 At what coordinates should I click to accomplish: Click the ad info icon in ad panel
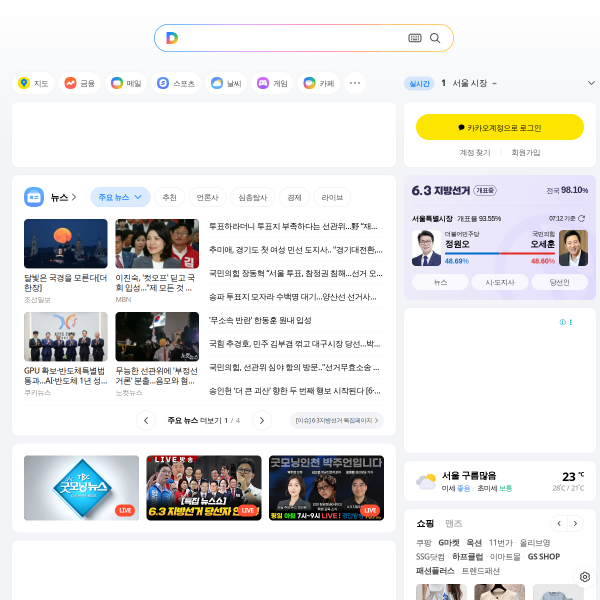[562, 322]
